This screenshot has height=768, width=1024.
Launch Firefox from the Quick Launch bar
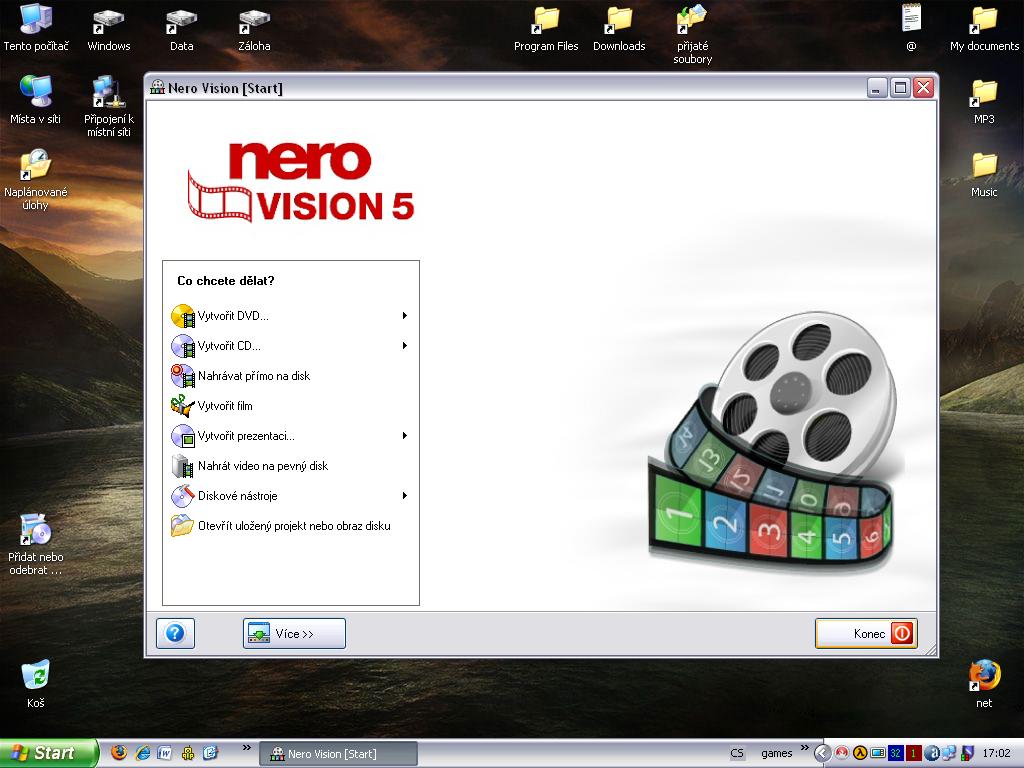pos(119,753)
